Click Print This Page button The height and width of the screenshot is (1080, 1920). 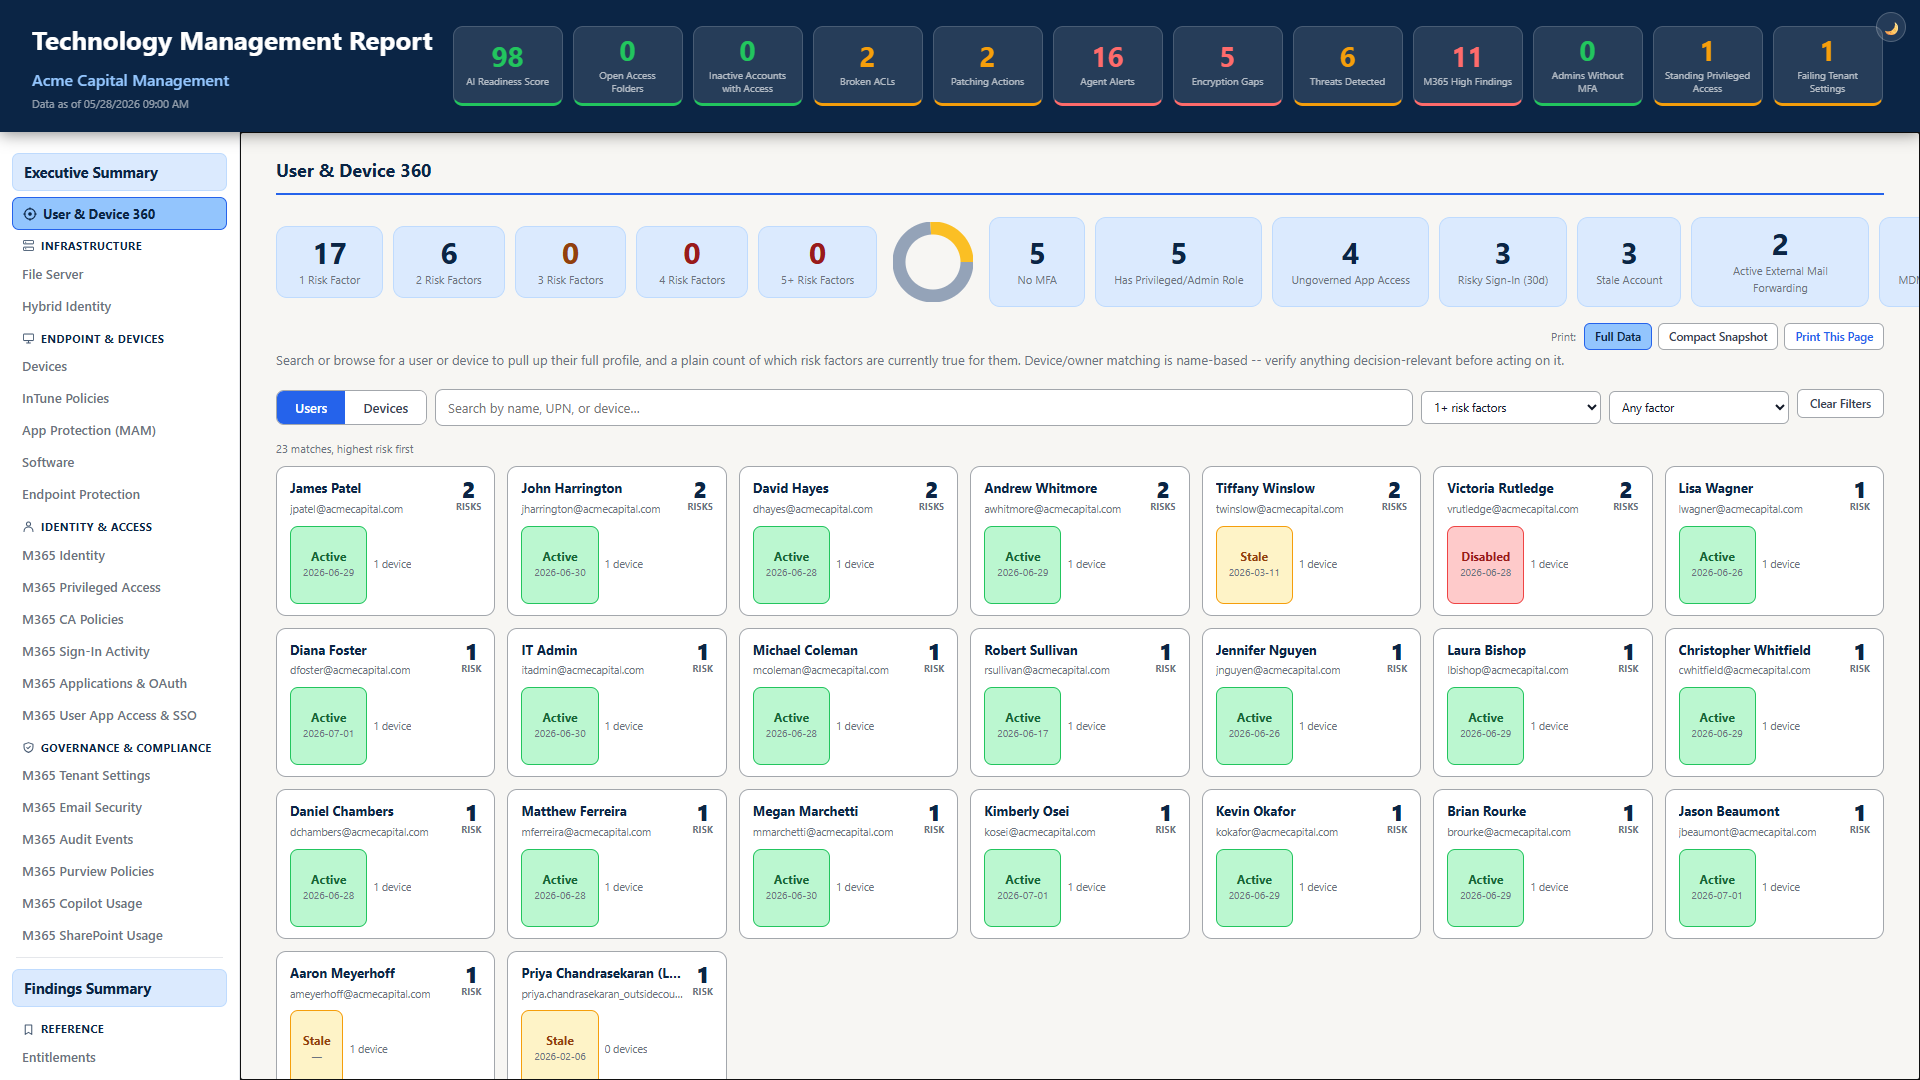pos(1834,337)
